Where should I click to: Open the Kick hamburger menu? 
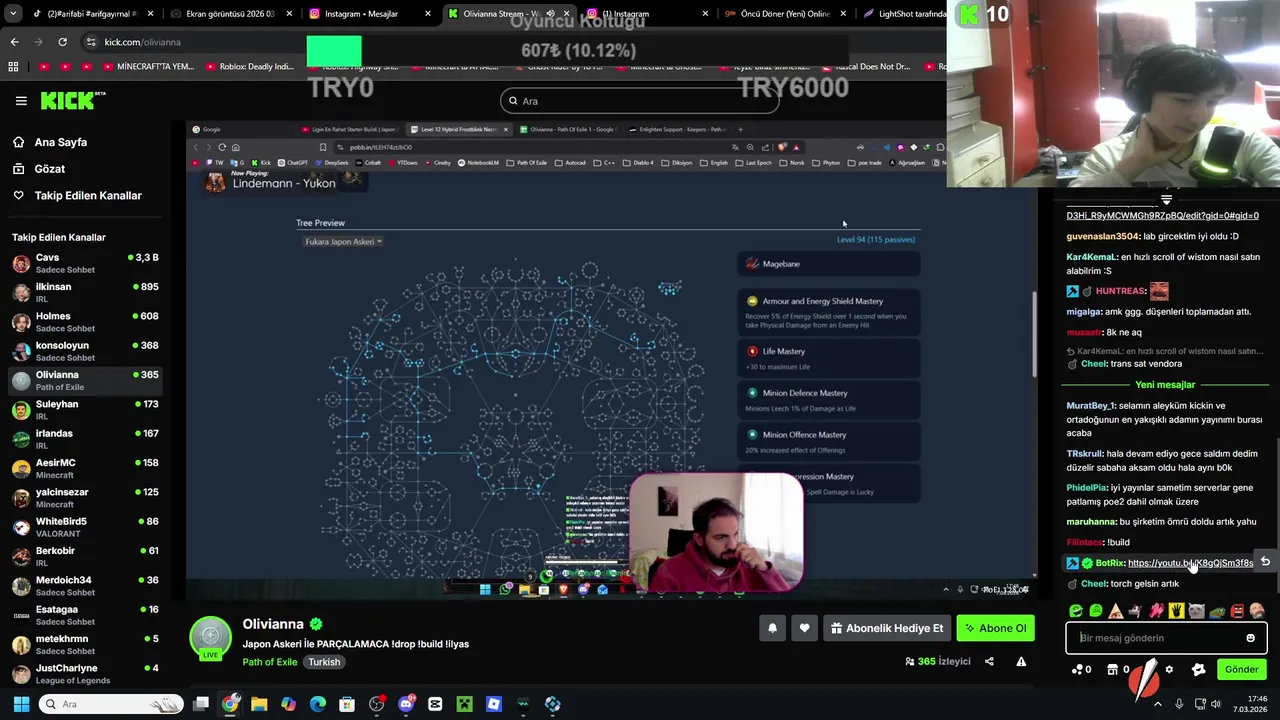pyautogui.click(x=21, y=101)
